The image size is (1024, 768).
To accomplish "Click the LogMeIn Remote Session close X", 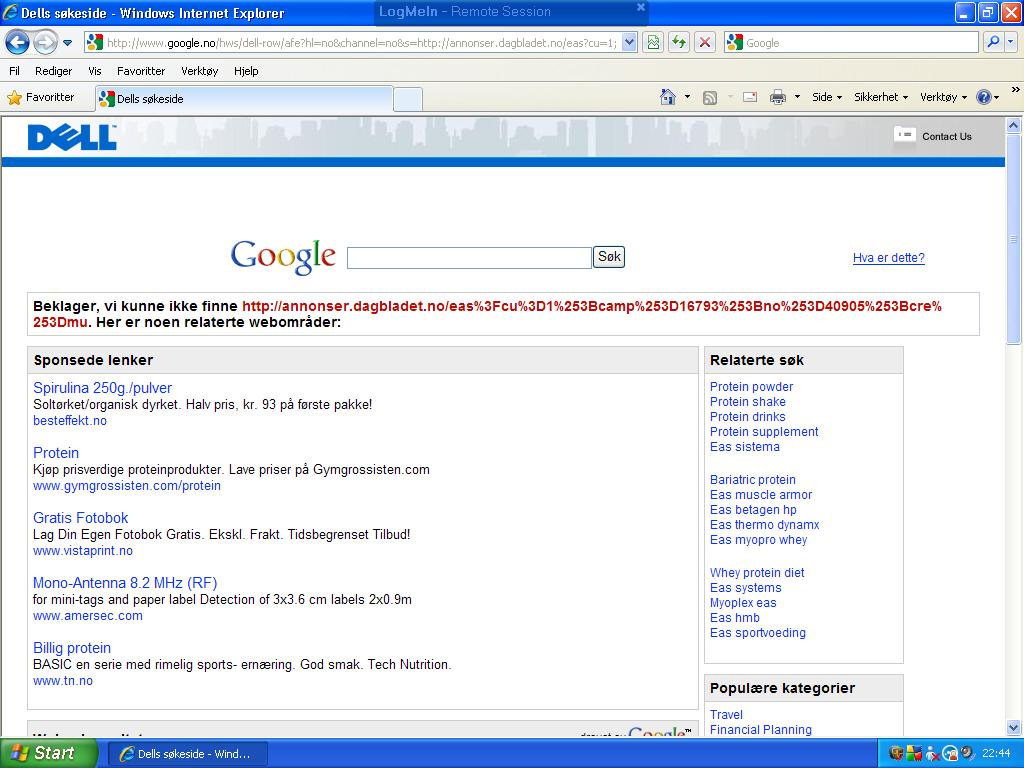I will click(641, 7).
